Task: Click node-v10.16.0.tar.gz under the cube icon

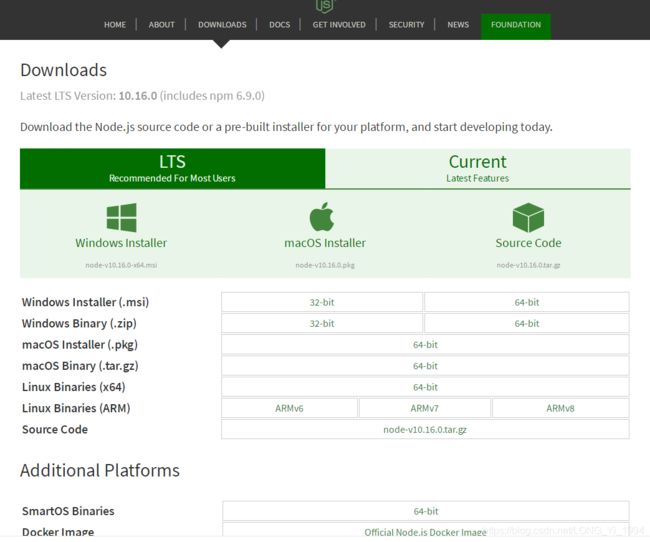Action: pos(529,265)
